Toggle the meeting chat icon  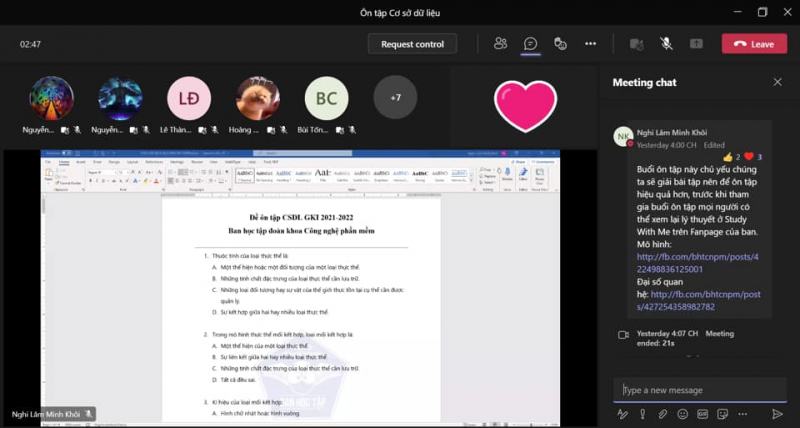point(531,44)
